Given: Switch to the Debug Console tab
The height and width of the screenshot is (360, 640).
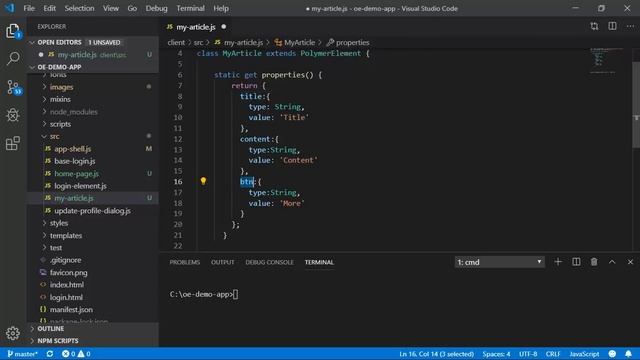Looking at the screenshot, I should coord(269,262).
